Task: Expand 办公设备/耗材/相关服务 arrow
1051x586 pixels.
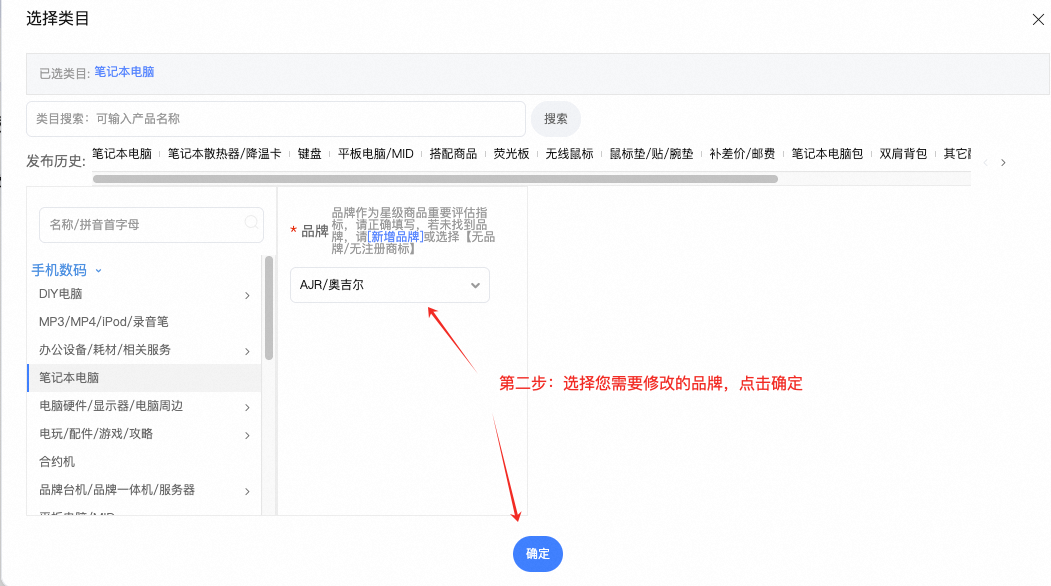Action: point(247,351)
